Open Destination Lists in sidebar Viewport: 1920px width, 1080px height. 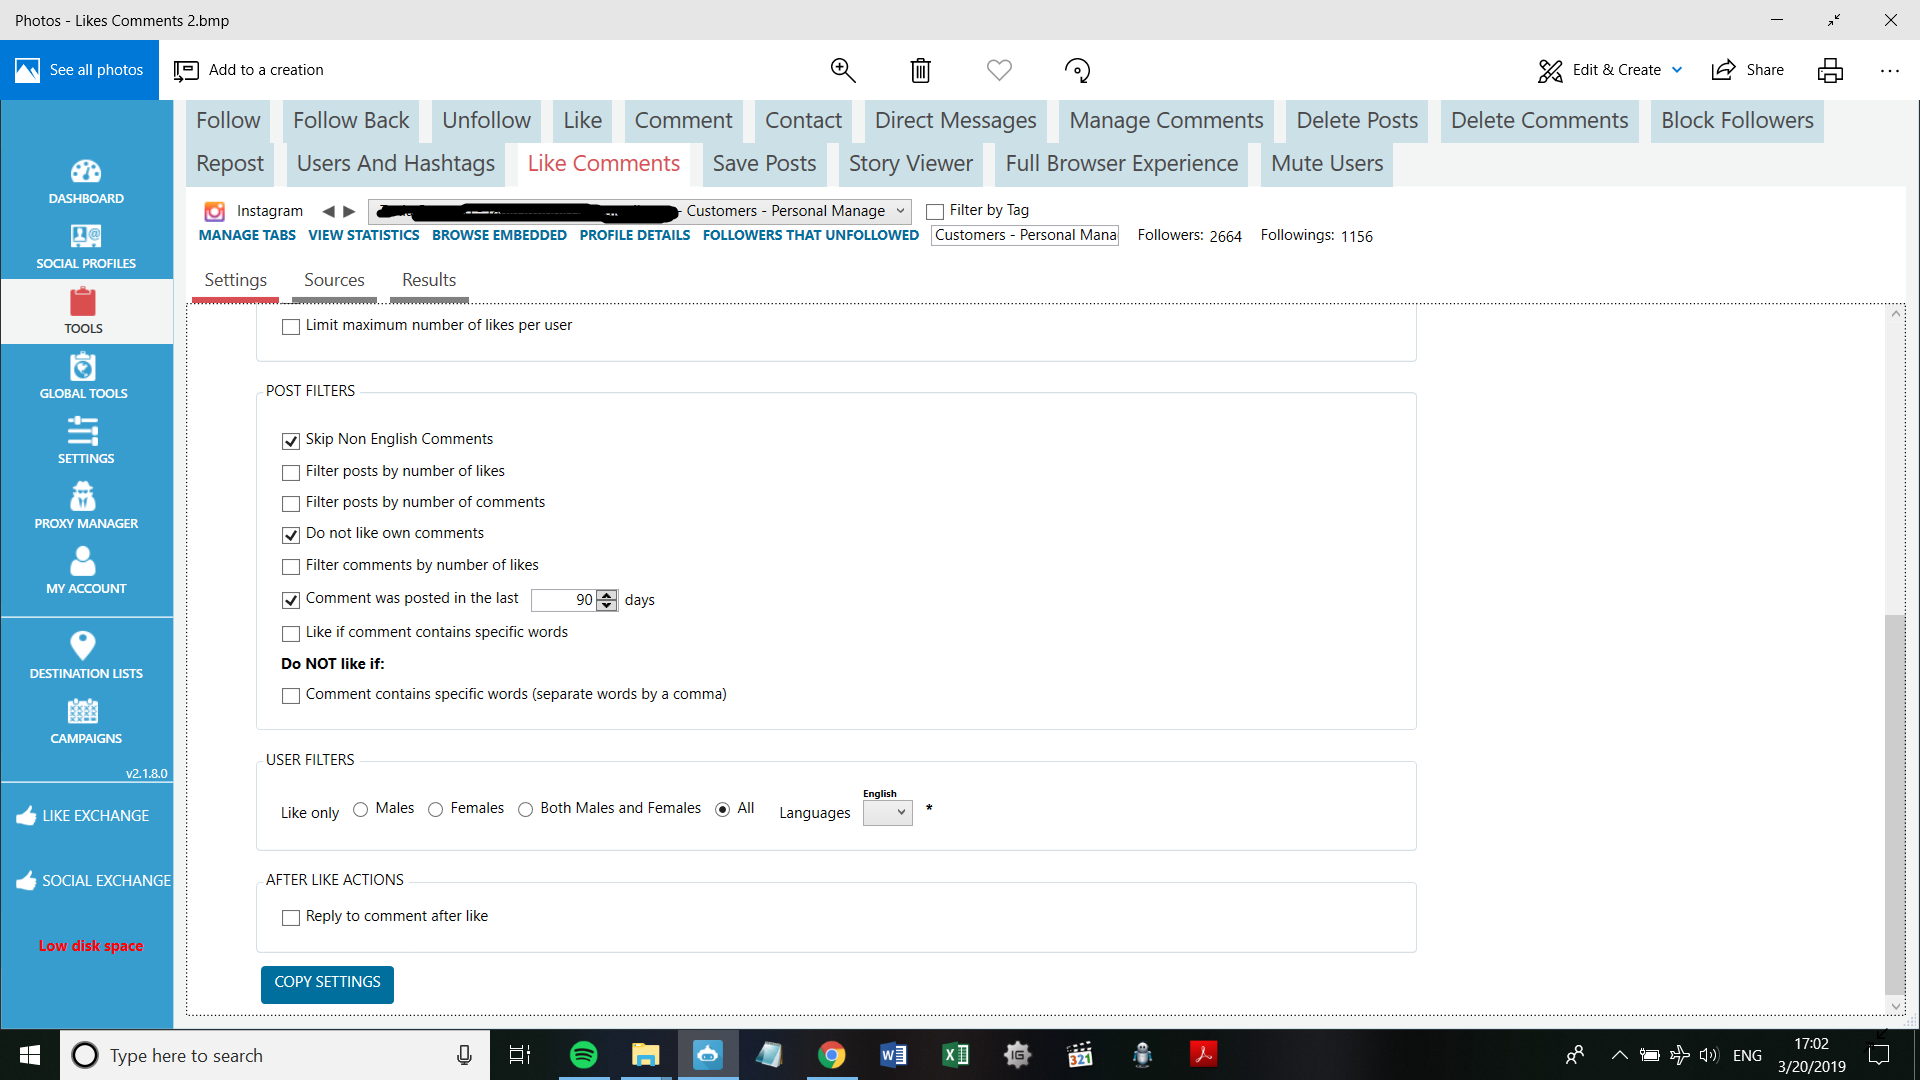86,656
